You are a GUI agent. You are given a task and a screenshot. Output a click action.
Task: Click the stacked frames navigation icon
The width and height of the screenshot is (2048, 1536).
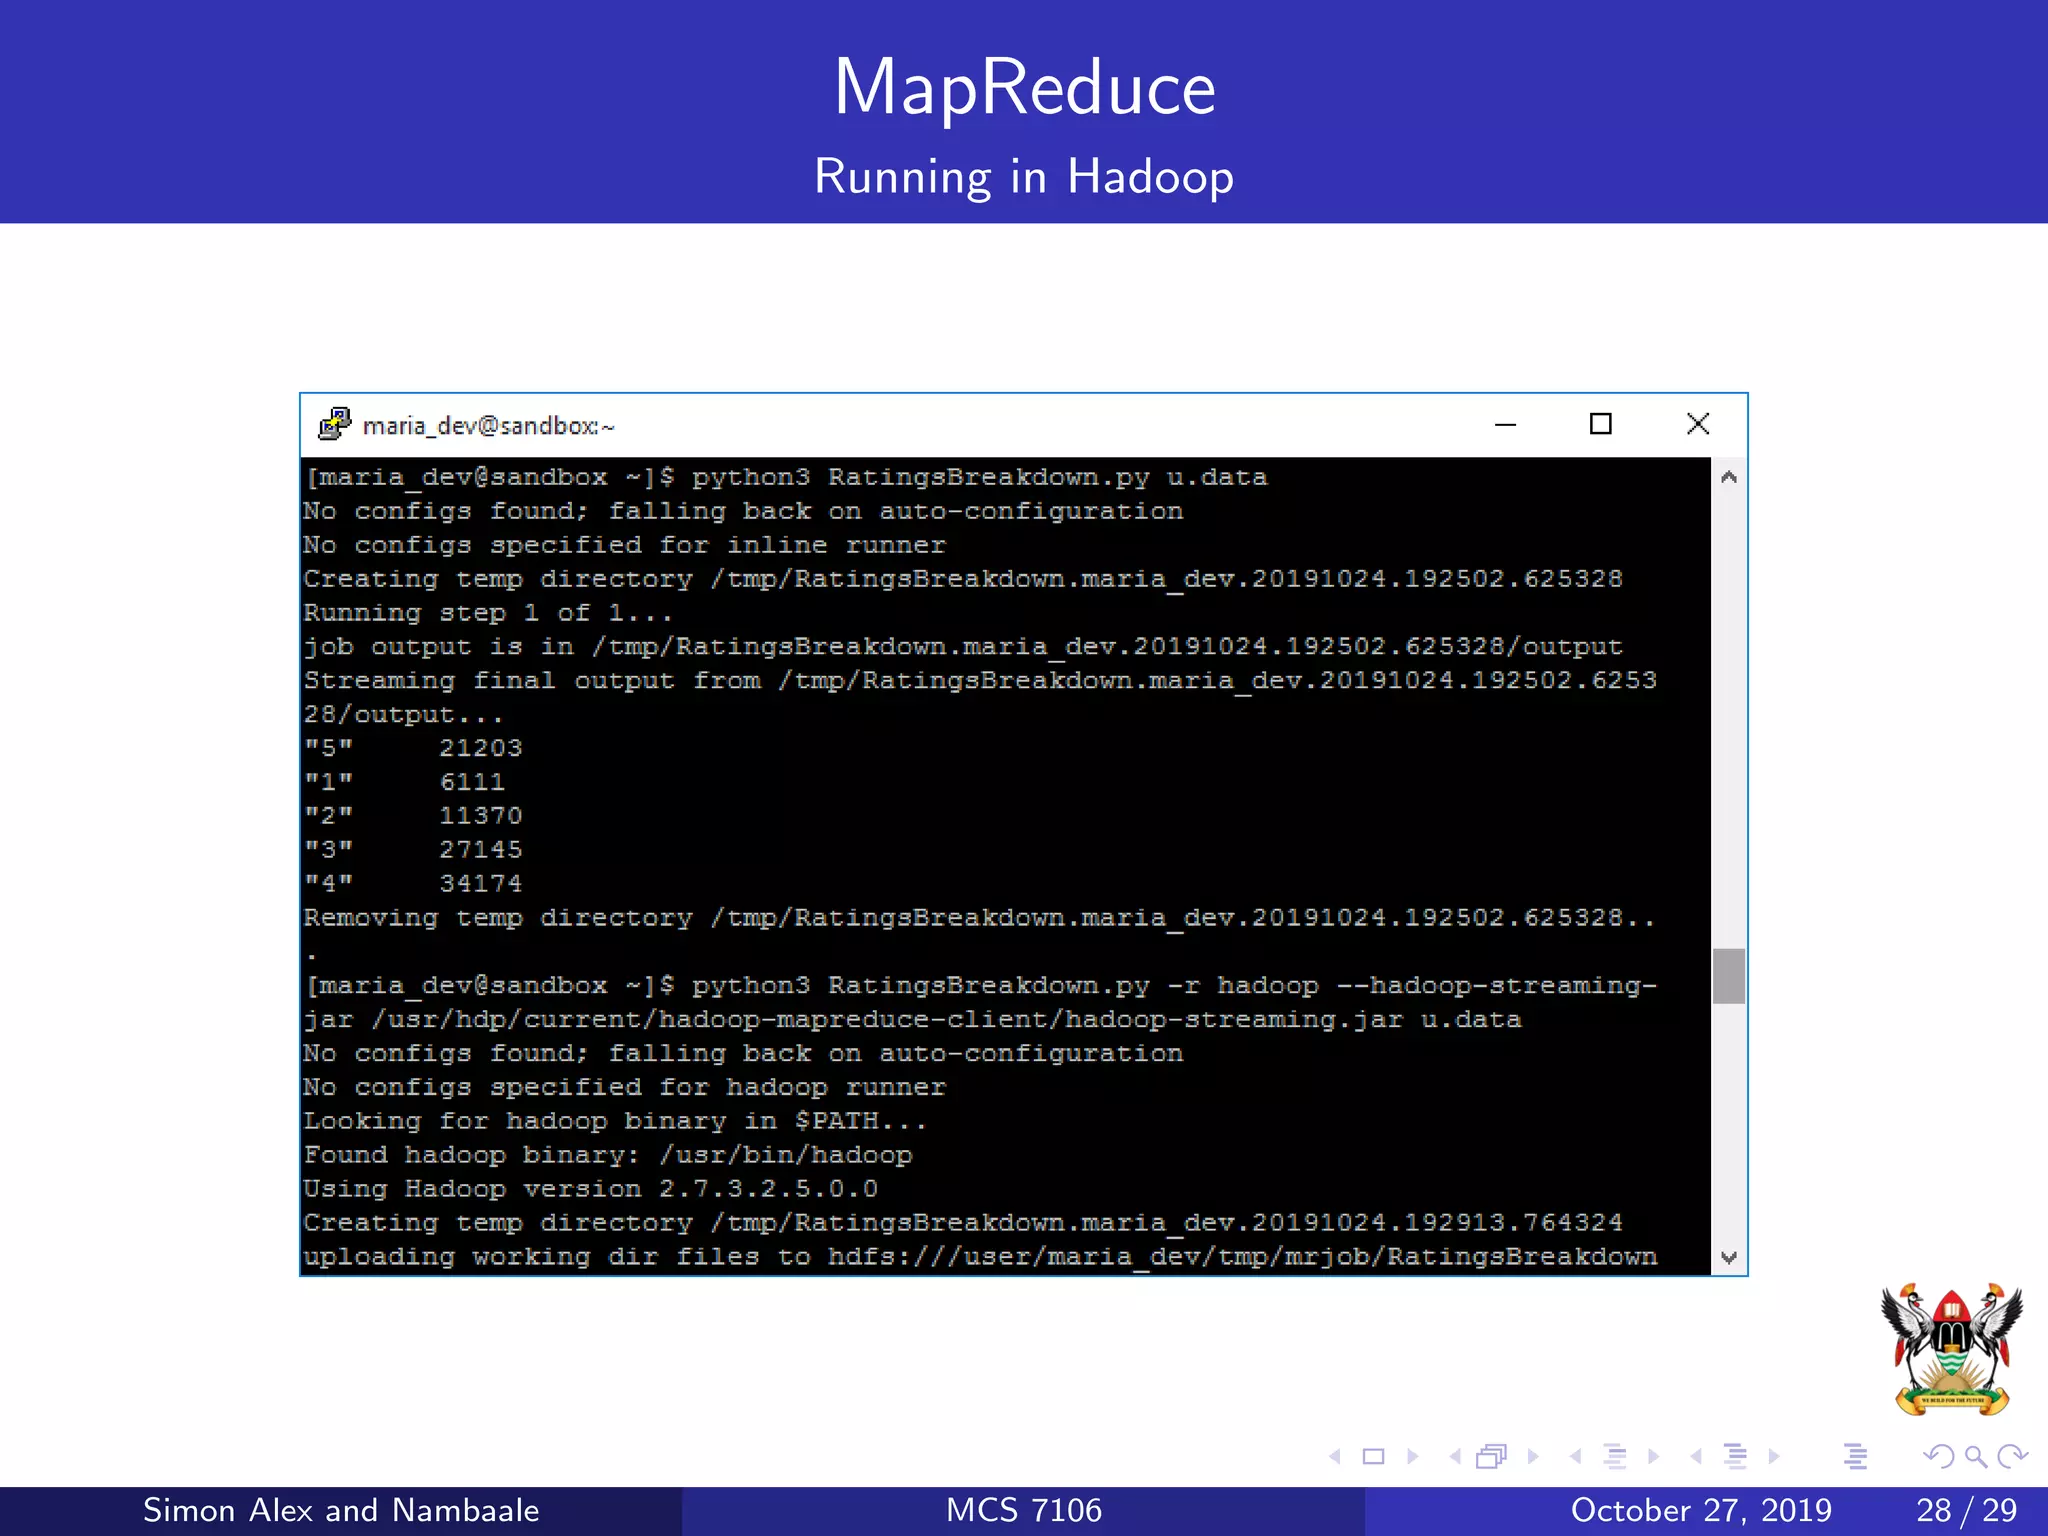[x=1491, y=1457]
